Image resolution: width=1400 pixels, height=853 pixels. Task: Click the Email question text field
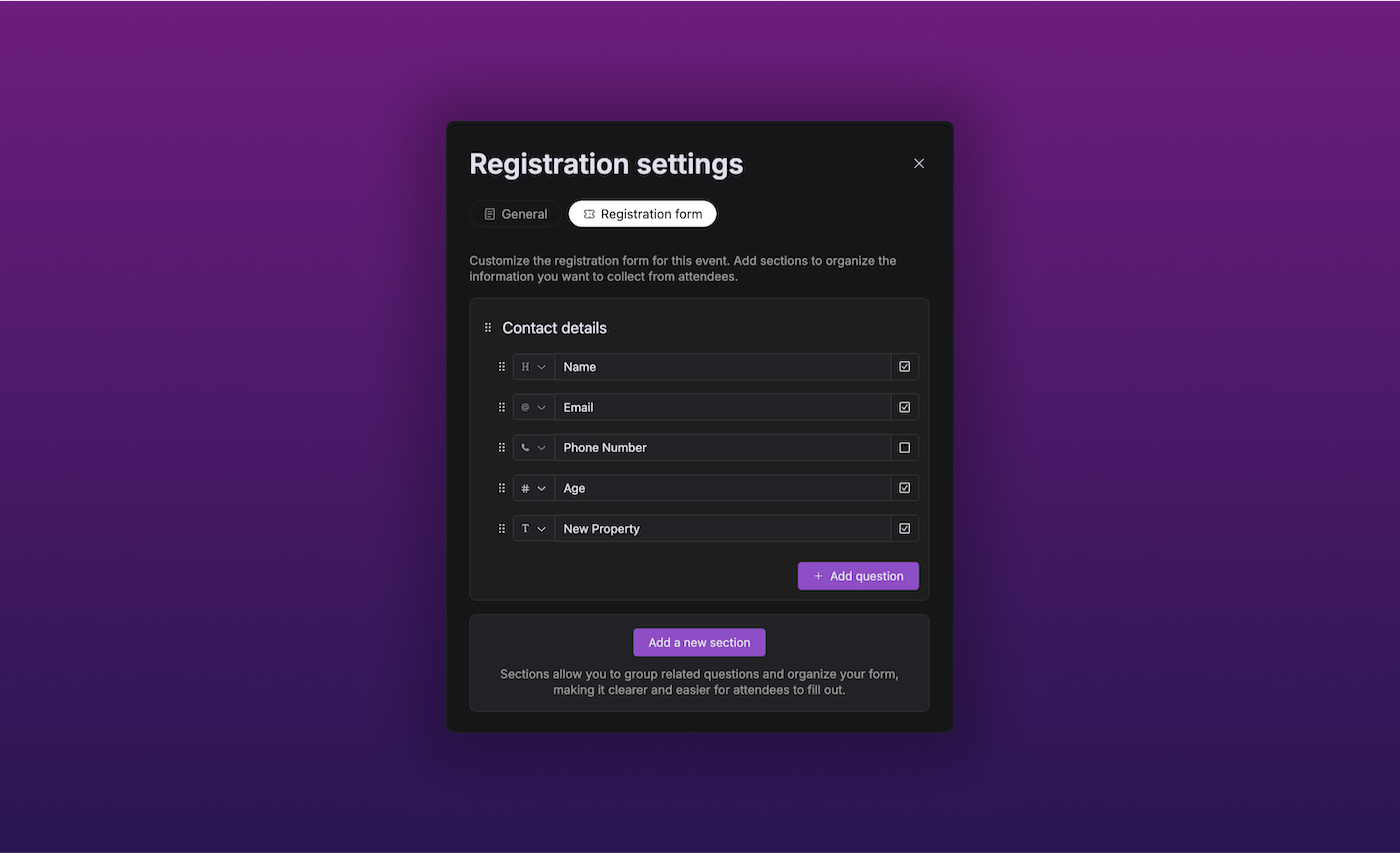pos(723,407)
